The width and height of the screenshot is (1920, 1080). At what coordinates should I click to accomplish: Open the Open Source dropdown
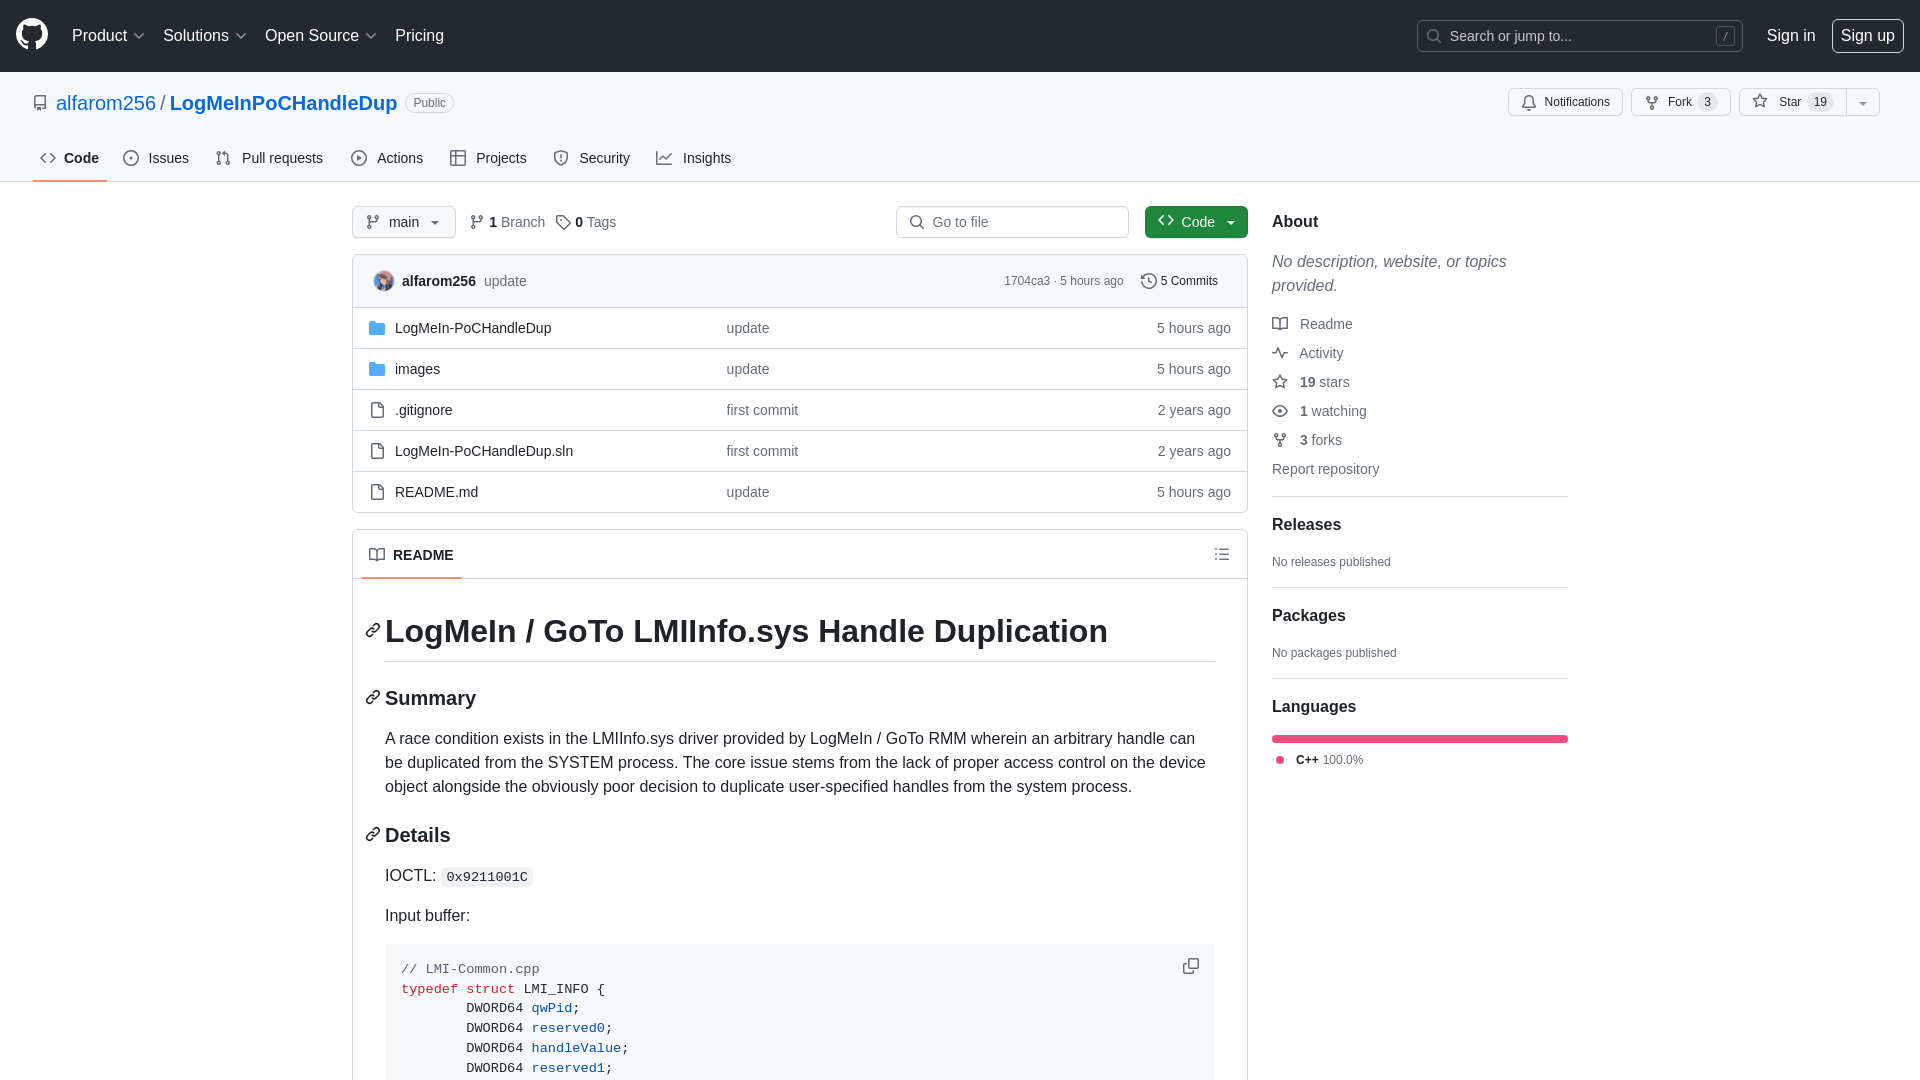point(320,36)
